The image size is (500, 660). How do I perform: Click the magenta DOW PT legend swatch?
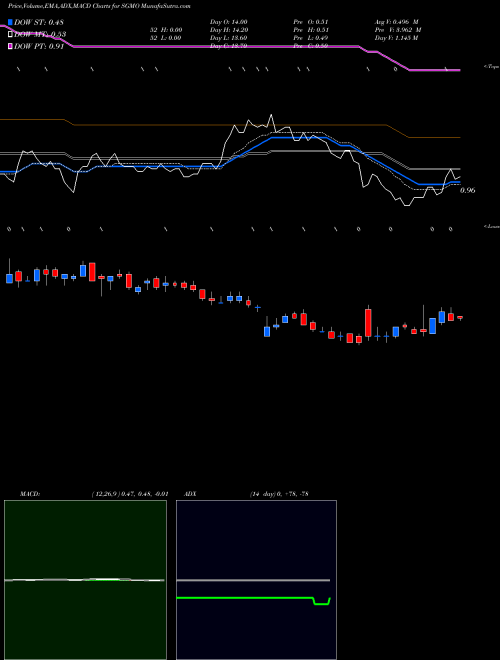(x=10, y=46)
